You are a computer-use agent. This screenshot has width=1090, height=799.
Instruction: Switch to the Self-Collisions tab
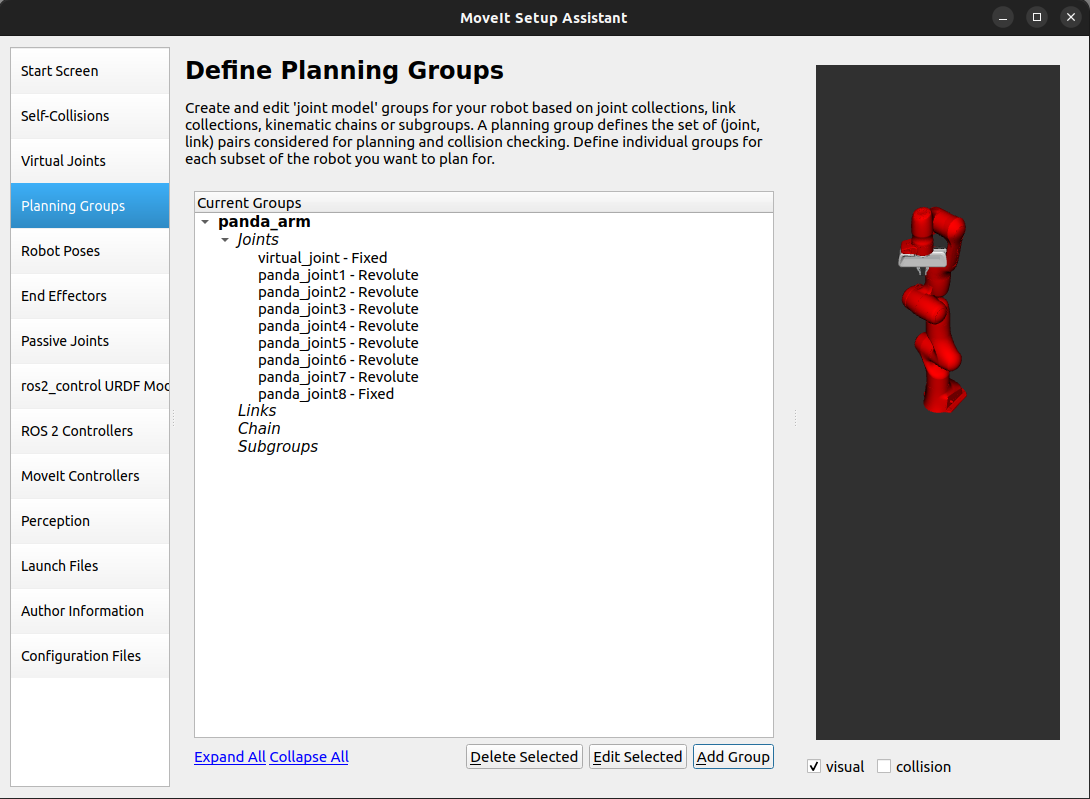coord(90,116)
